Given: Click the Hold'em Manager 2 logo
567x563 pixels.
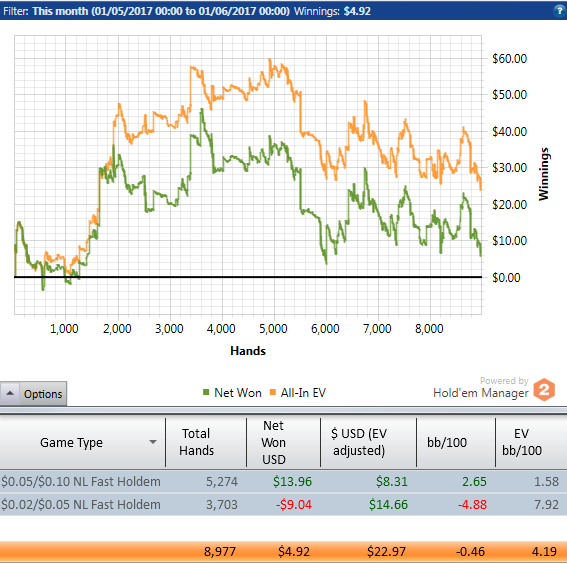Looking at the screenshot, I should pos(544,390).
